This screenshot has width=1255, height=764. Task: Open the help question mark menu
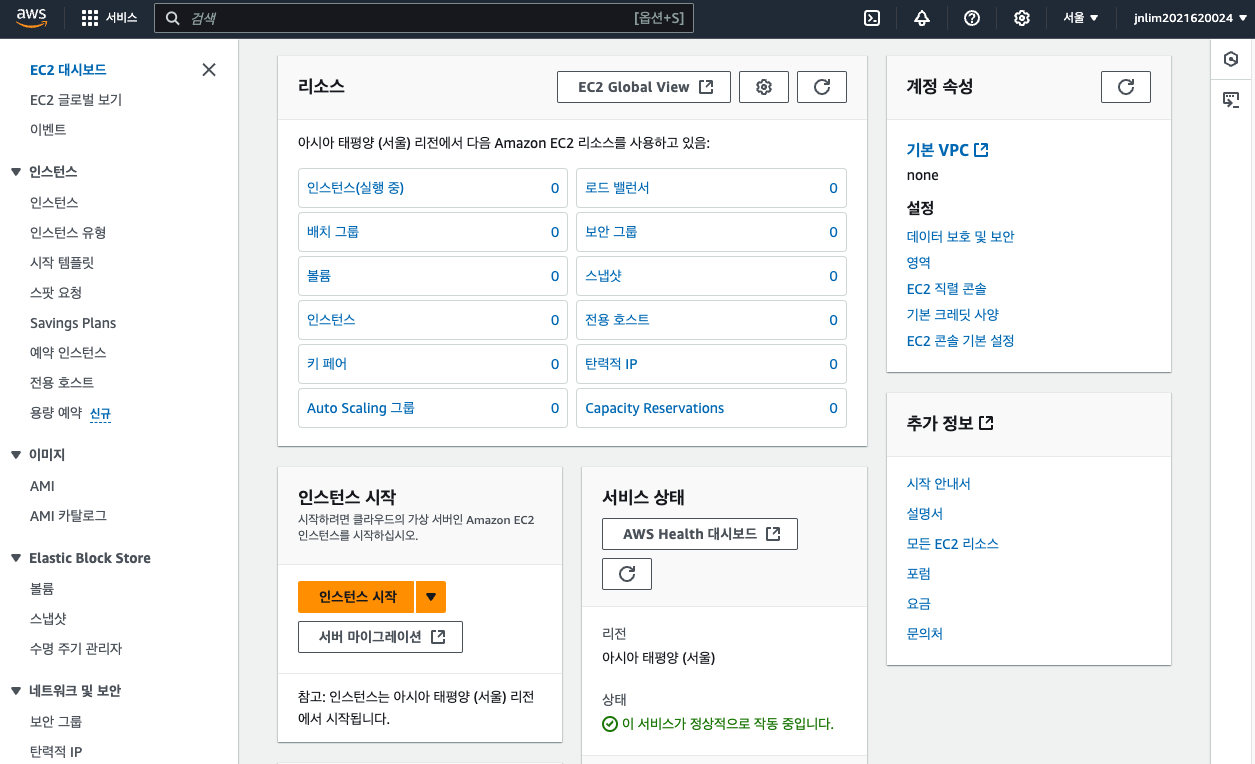point(971,18)
